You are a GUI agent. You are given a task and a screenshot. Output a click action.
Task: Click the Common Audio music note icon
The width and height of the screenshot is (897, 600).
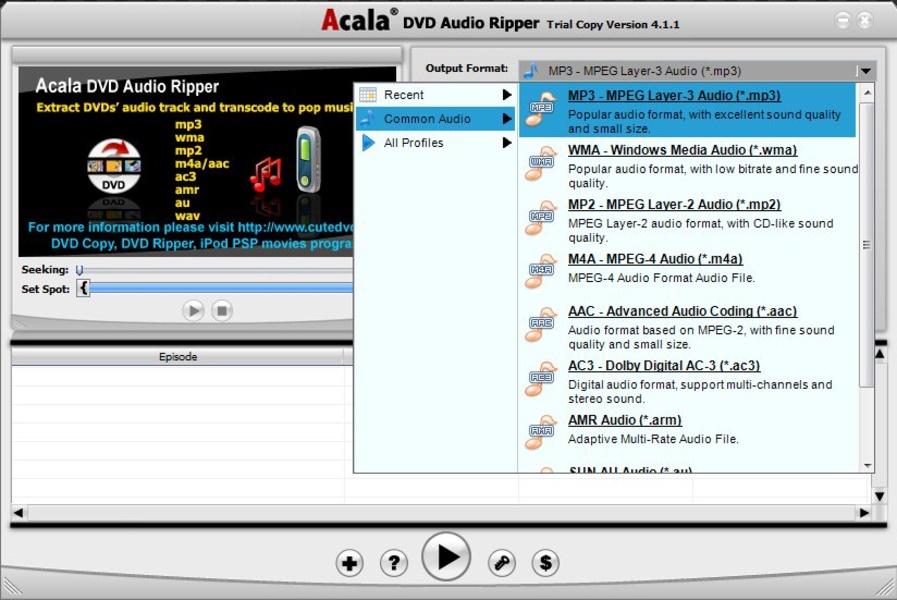(x=368, y=118)
